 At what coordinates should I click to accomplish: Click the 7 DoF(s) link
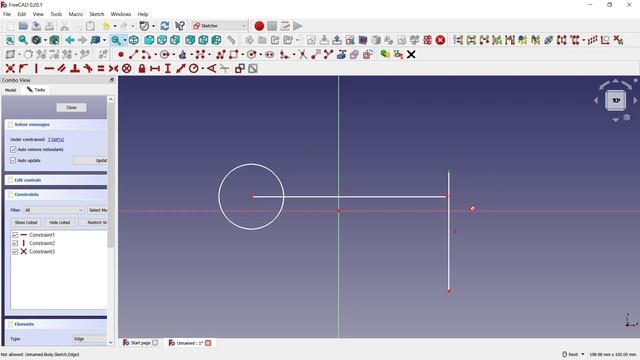coord(56,140)
